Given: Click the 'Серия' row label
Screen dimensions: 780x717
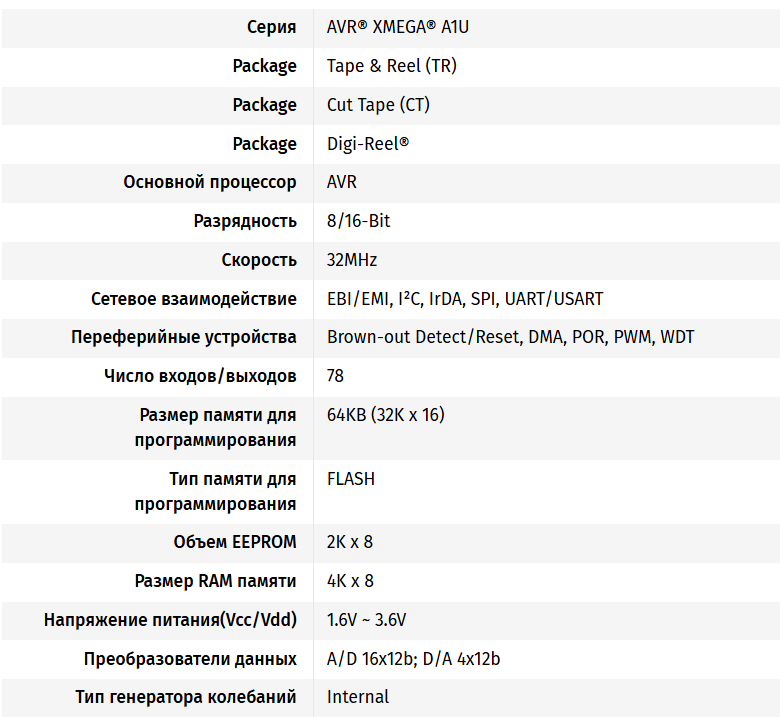Looking at the screenshot, I should point(271,27).
